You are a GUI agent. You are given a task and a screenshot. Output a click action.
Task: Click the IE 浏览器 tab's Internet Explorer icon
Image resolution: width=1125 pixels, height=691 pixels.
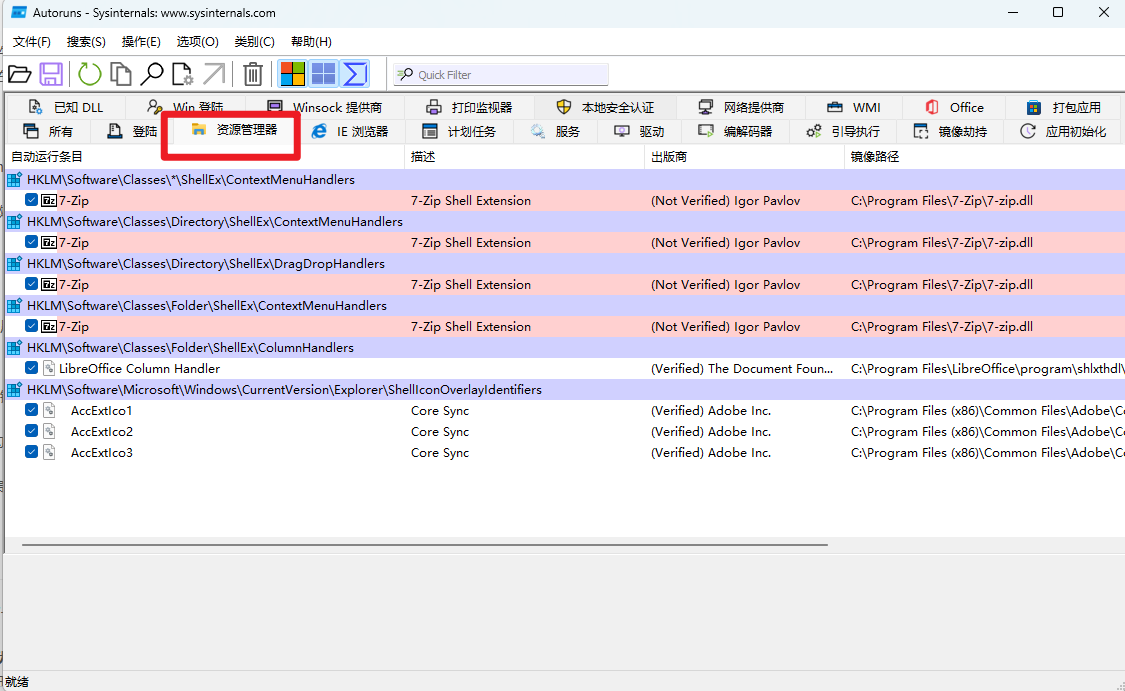[x=319, y=131]
